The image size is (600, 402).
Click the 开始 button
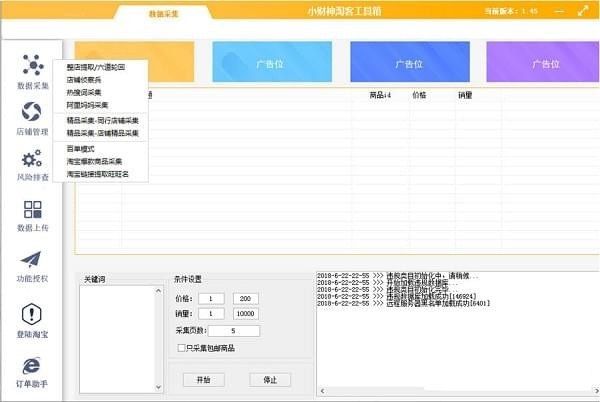[x=204, y=380]
